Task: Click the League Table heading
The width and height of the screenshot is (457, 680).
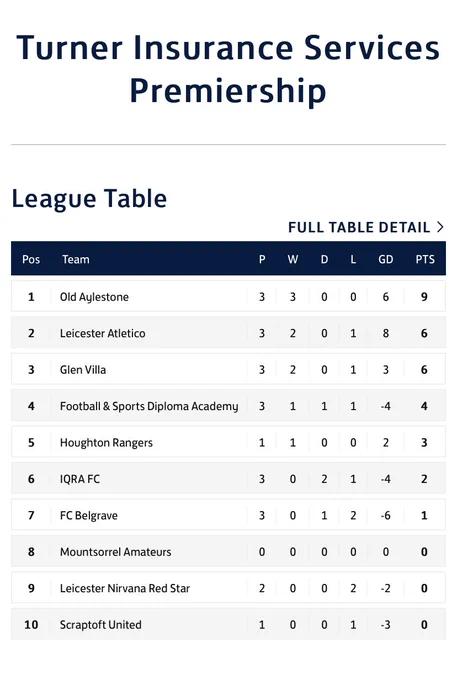Action: [x=89, y=199]
